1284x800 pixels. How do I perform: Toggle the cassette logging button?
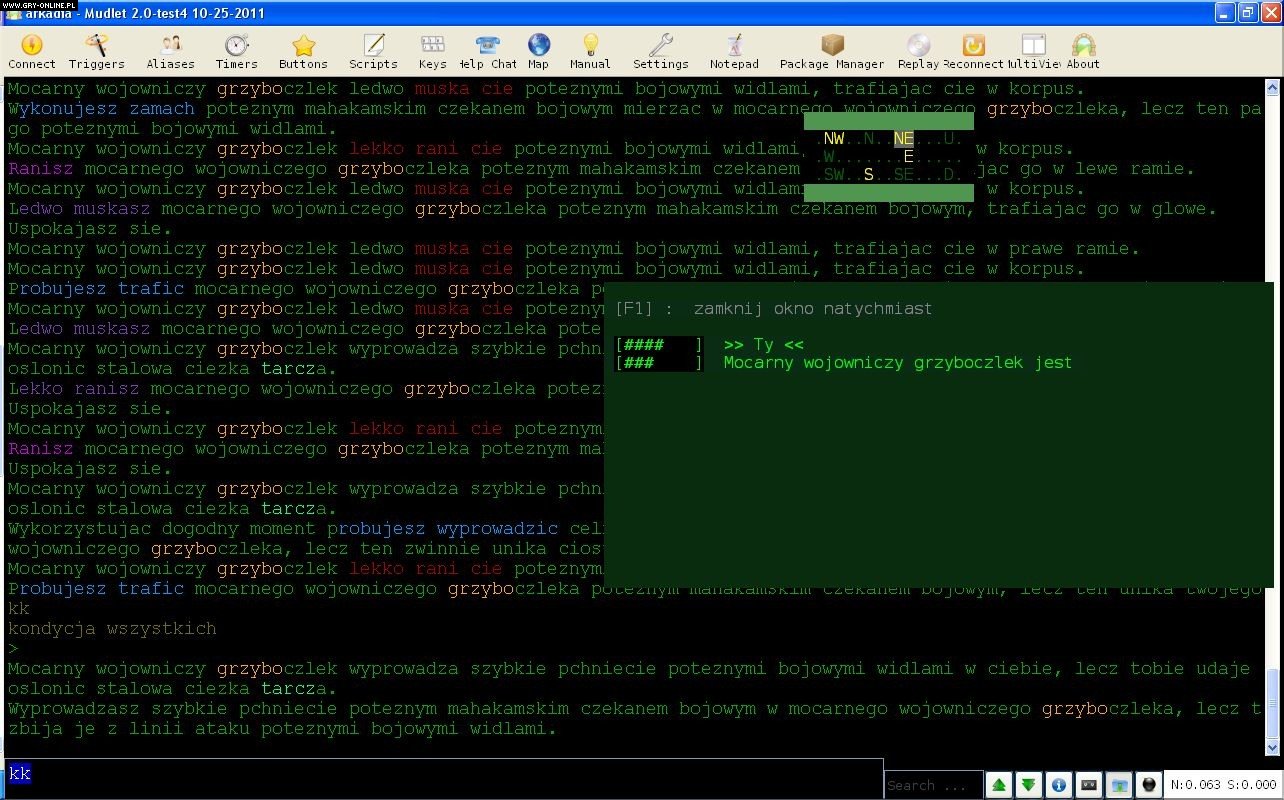pos(1089,785)
